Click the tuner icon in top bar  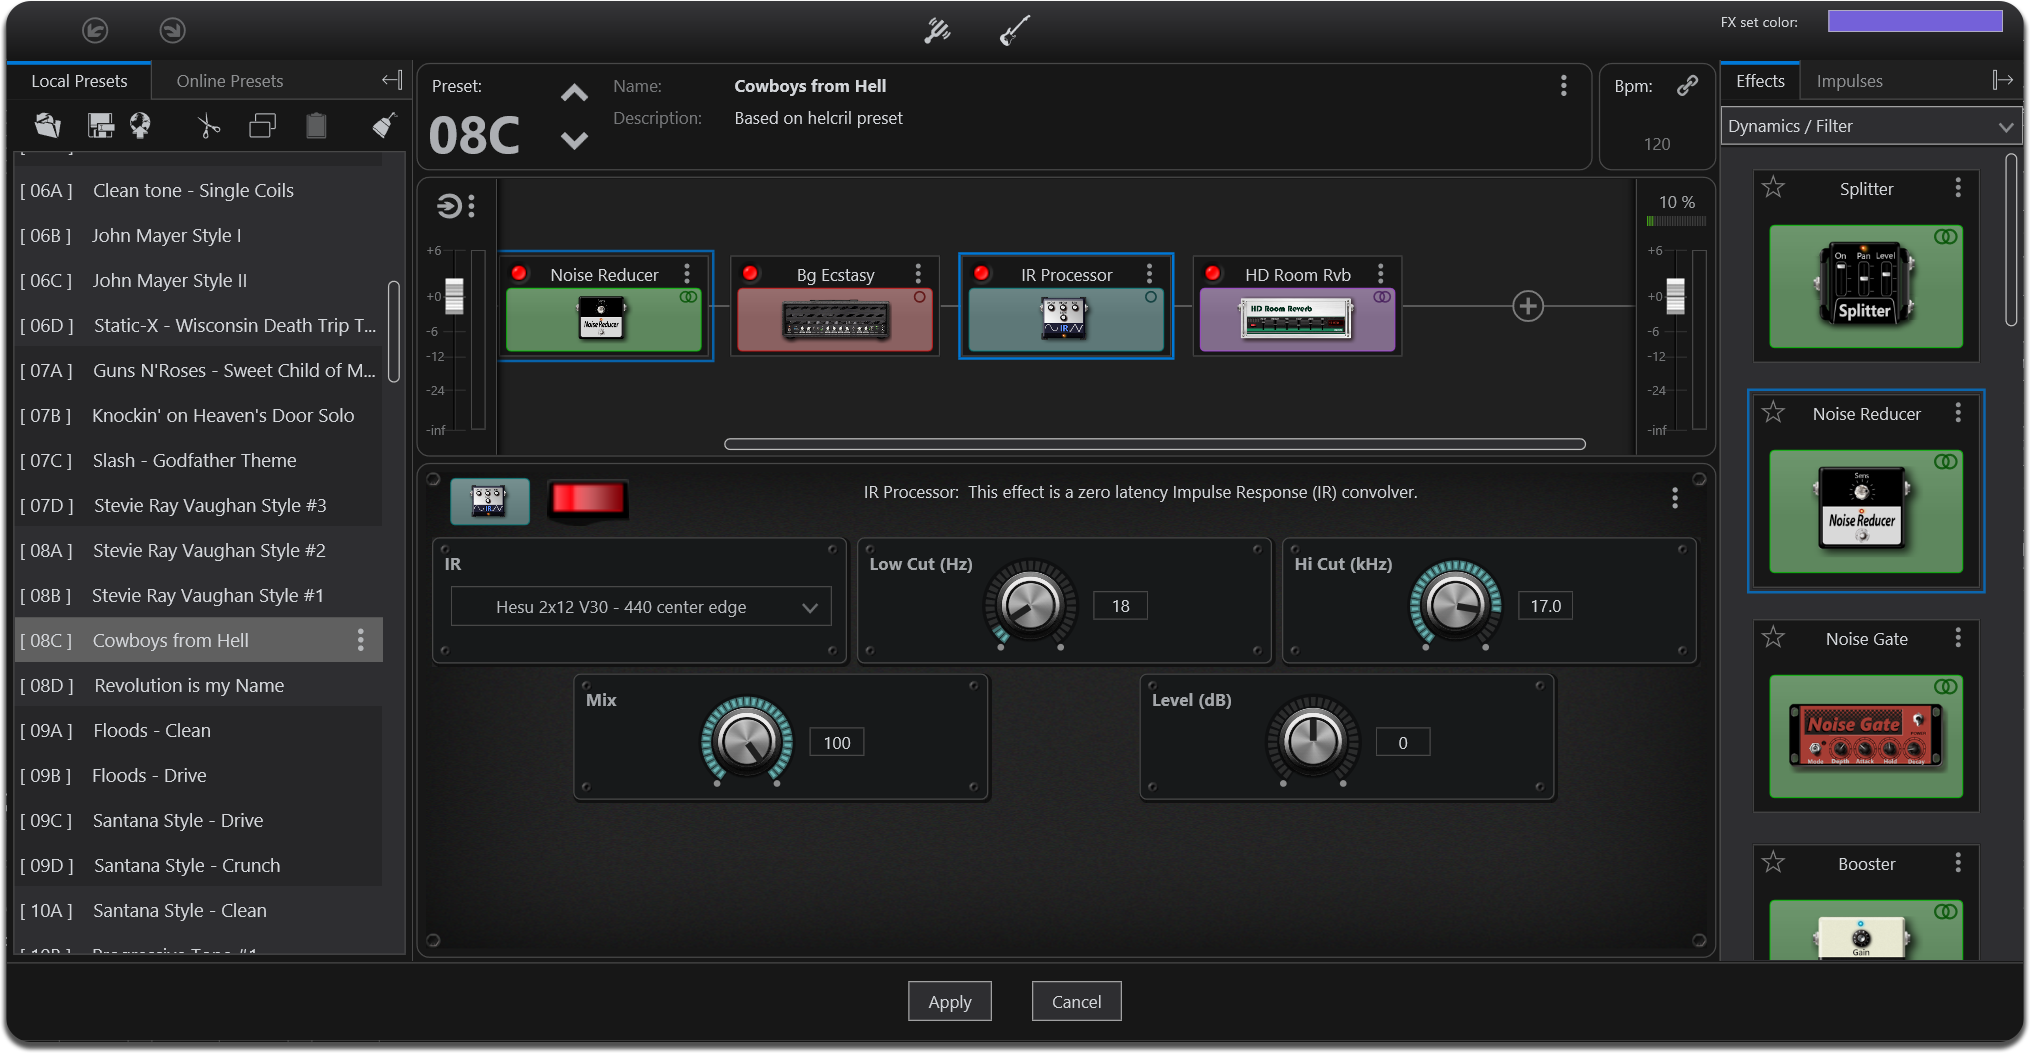coord(937,31)
